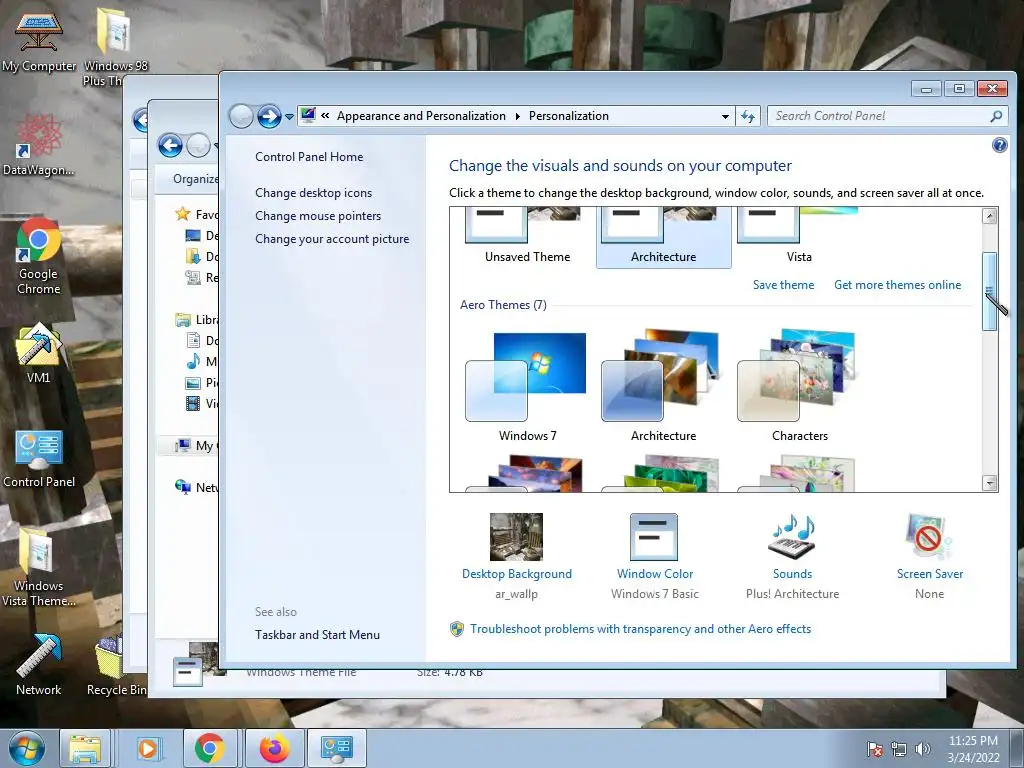Select the Architecture Aero theme

point(664,387)
